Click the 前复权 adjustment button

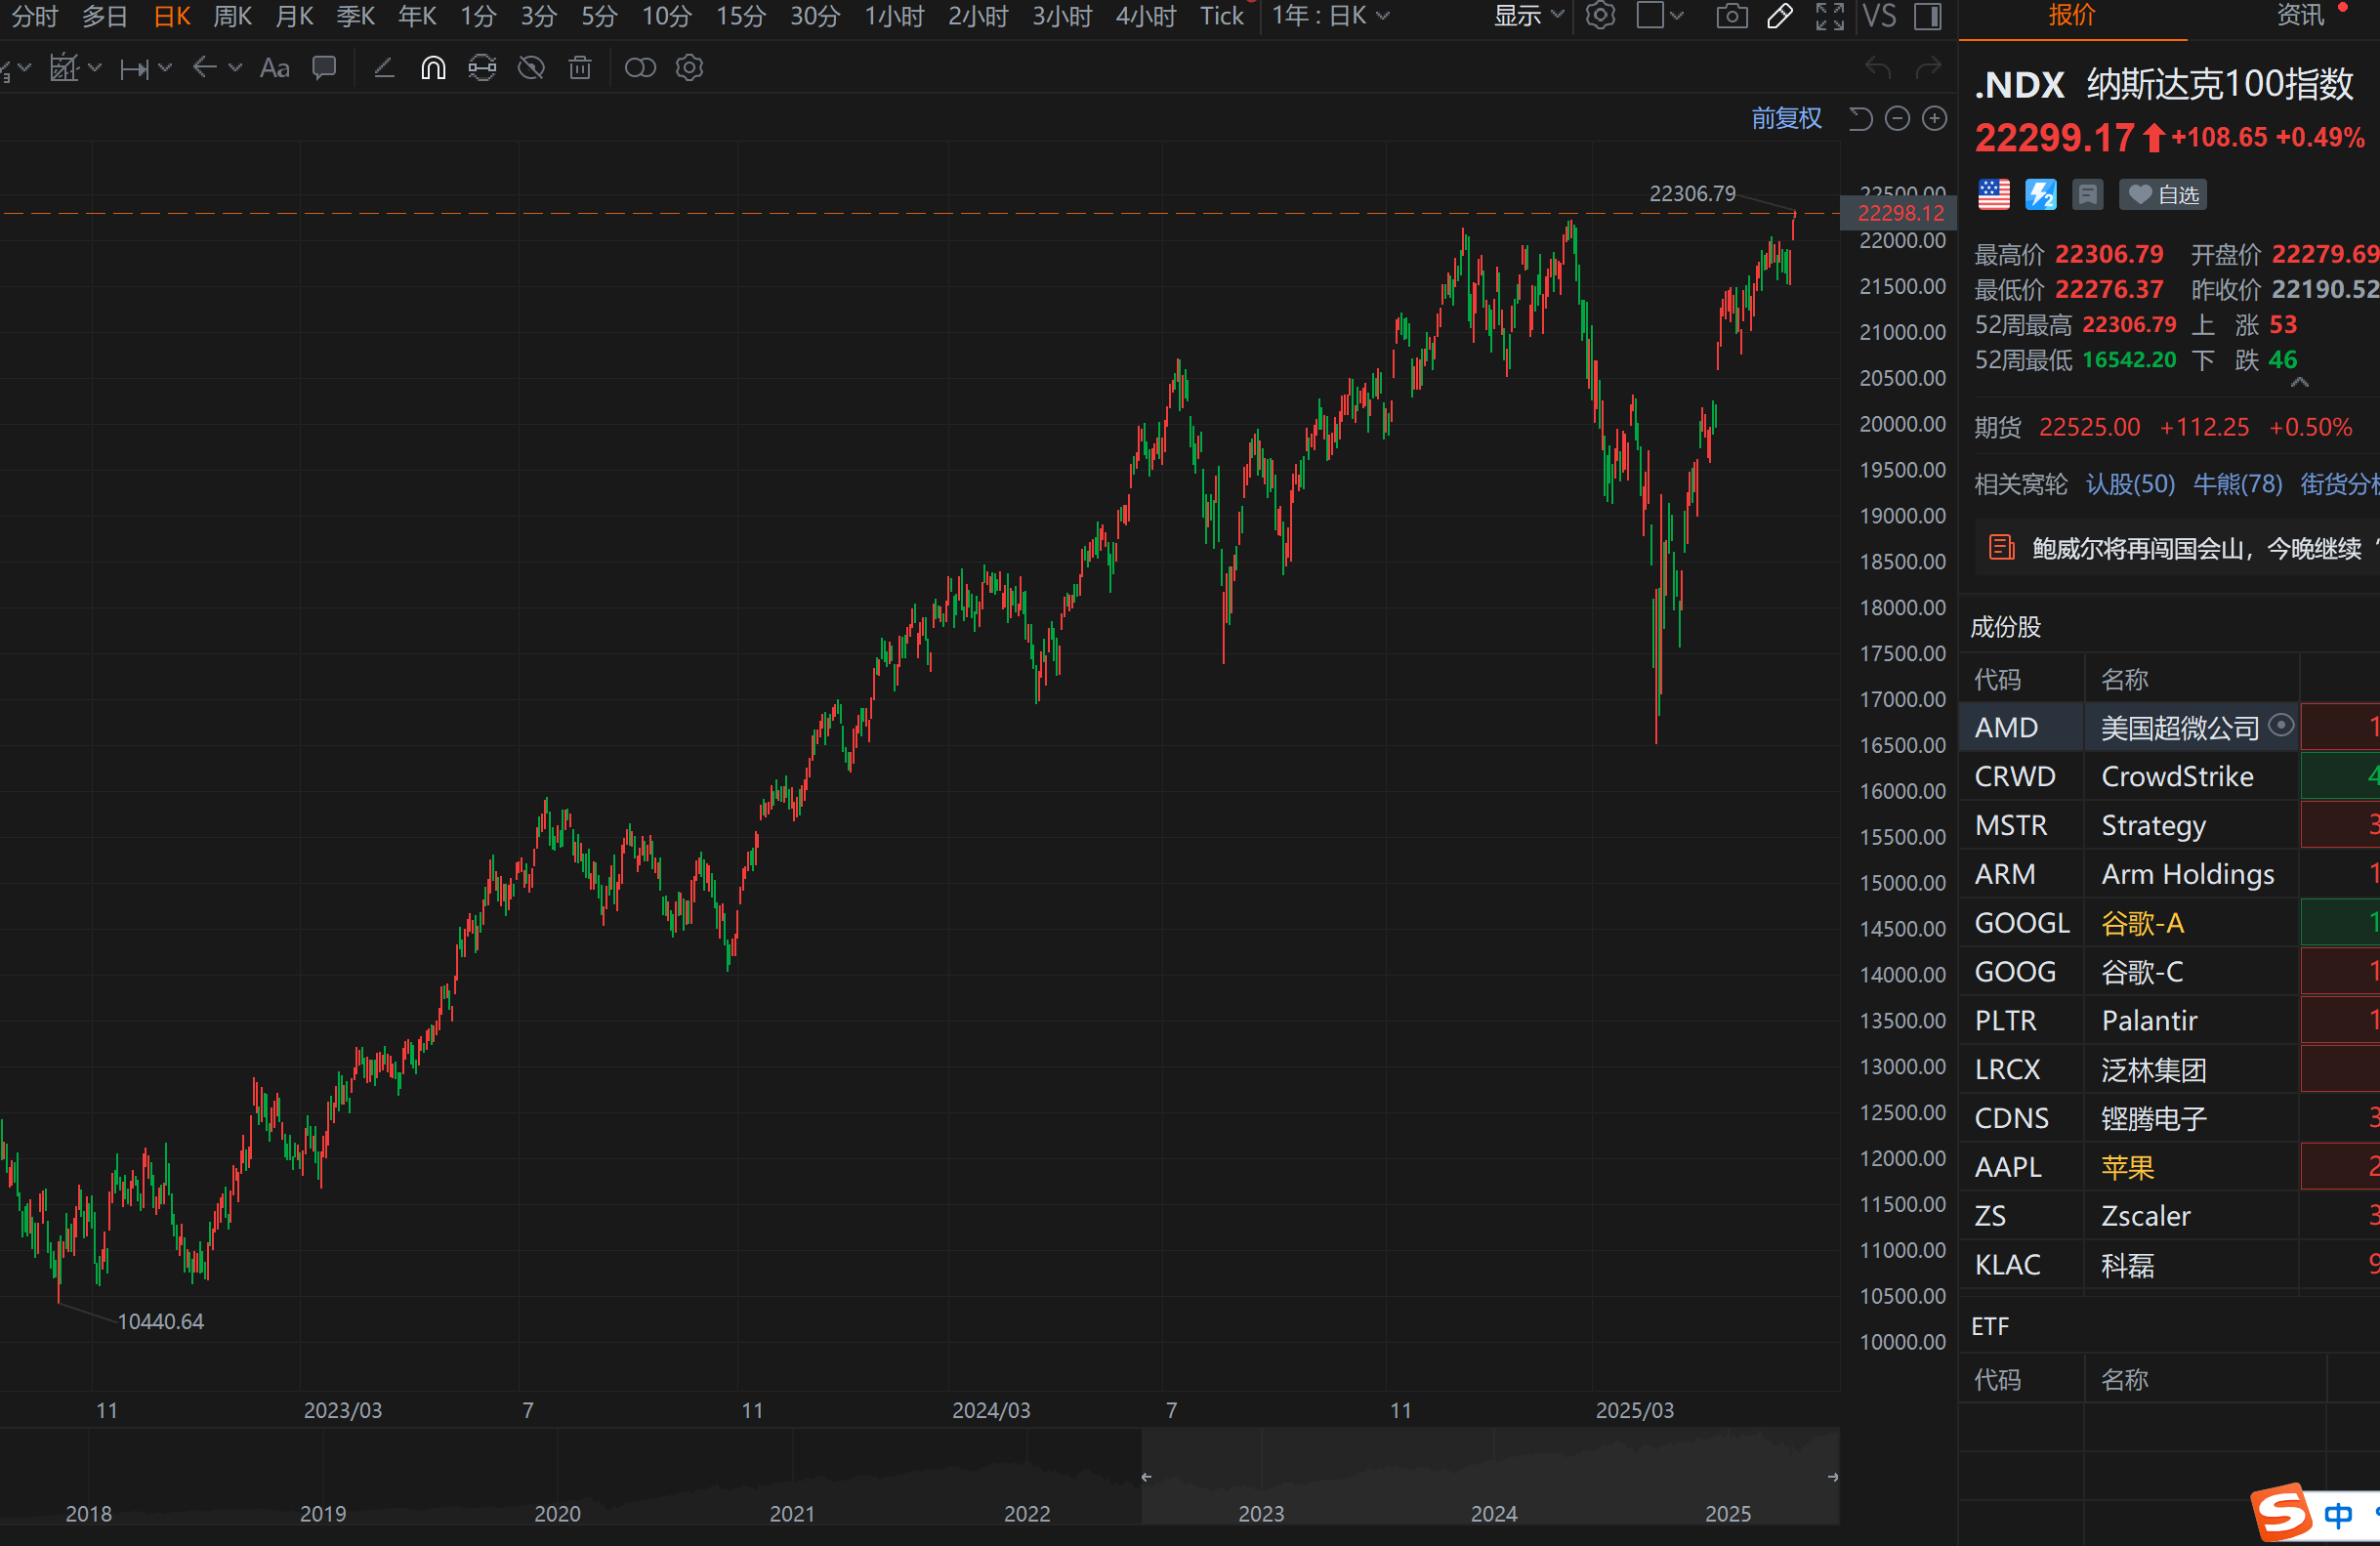pos(1786,119)
